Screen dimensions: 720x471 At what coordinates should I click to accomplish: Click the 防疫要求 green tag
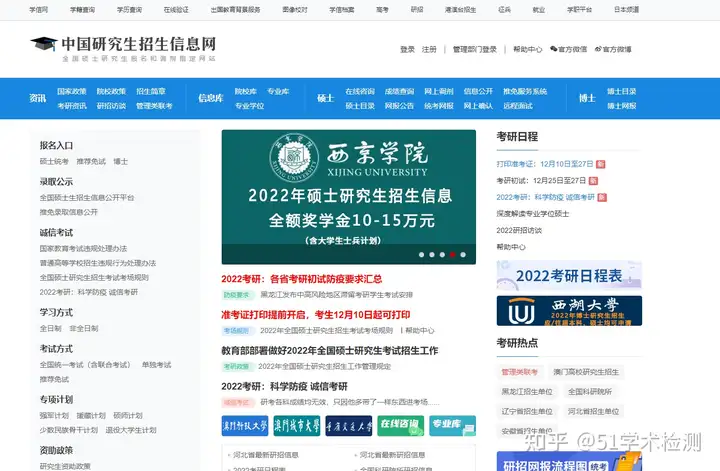[x=236, y=295]
